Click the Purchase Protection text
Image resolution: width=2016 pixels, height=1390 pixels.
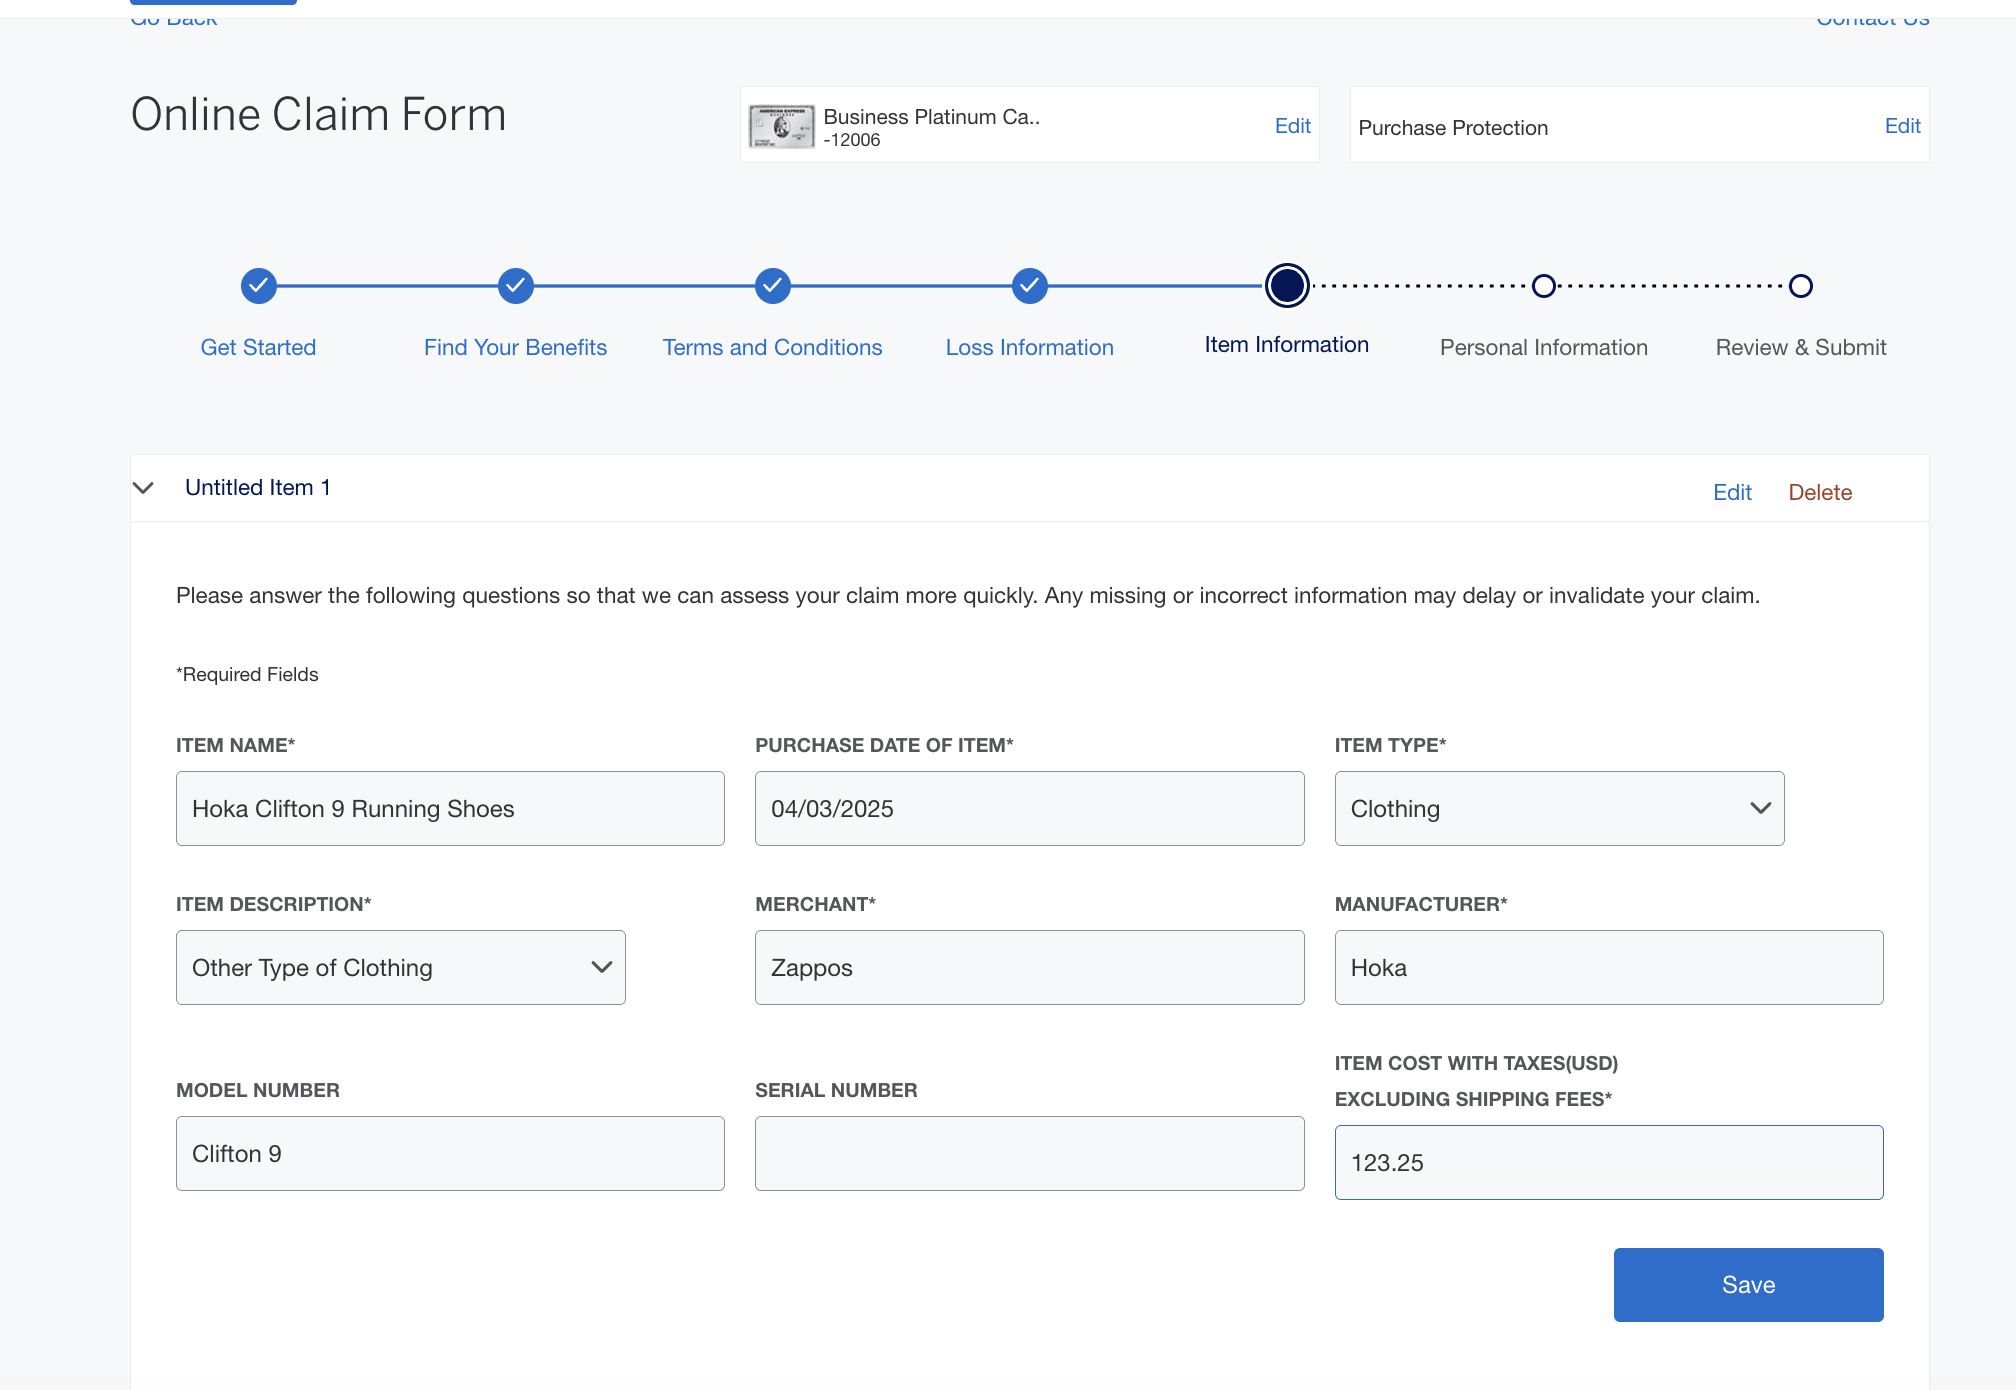pyautogui.click(x=1453, y=128)
